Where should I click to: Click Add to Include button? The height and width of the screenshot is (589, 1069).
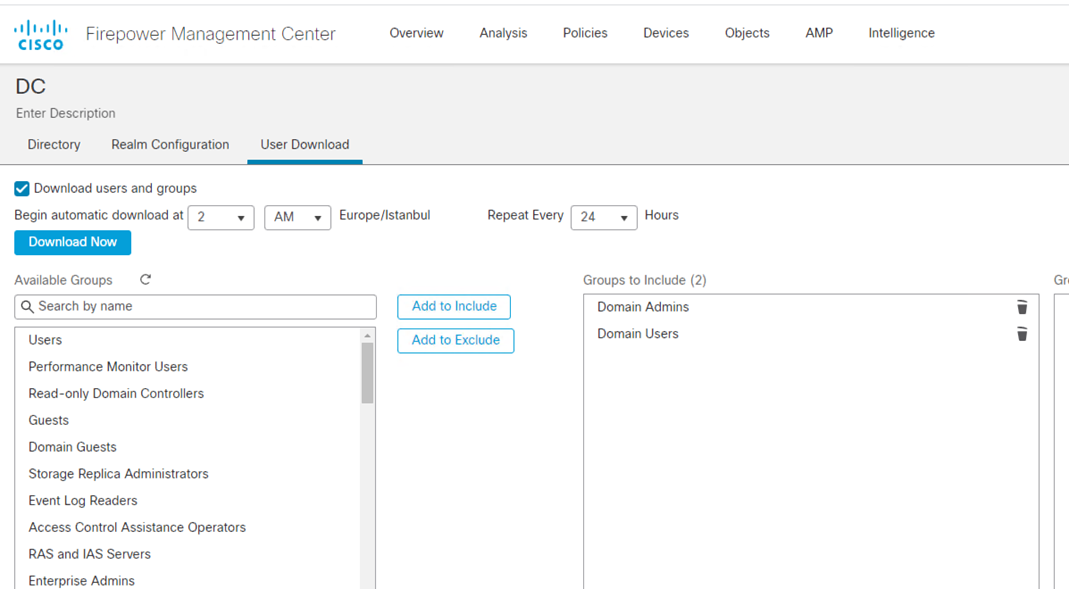pyautogui.click(x=454, y=307)
